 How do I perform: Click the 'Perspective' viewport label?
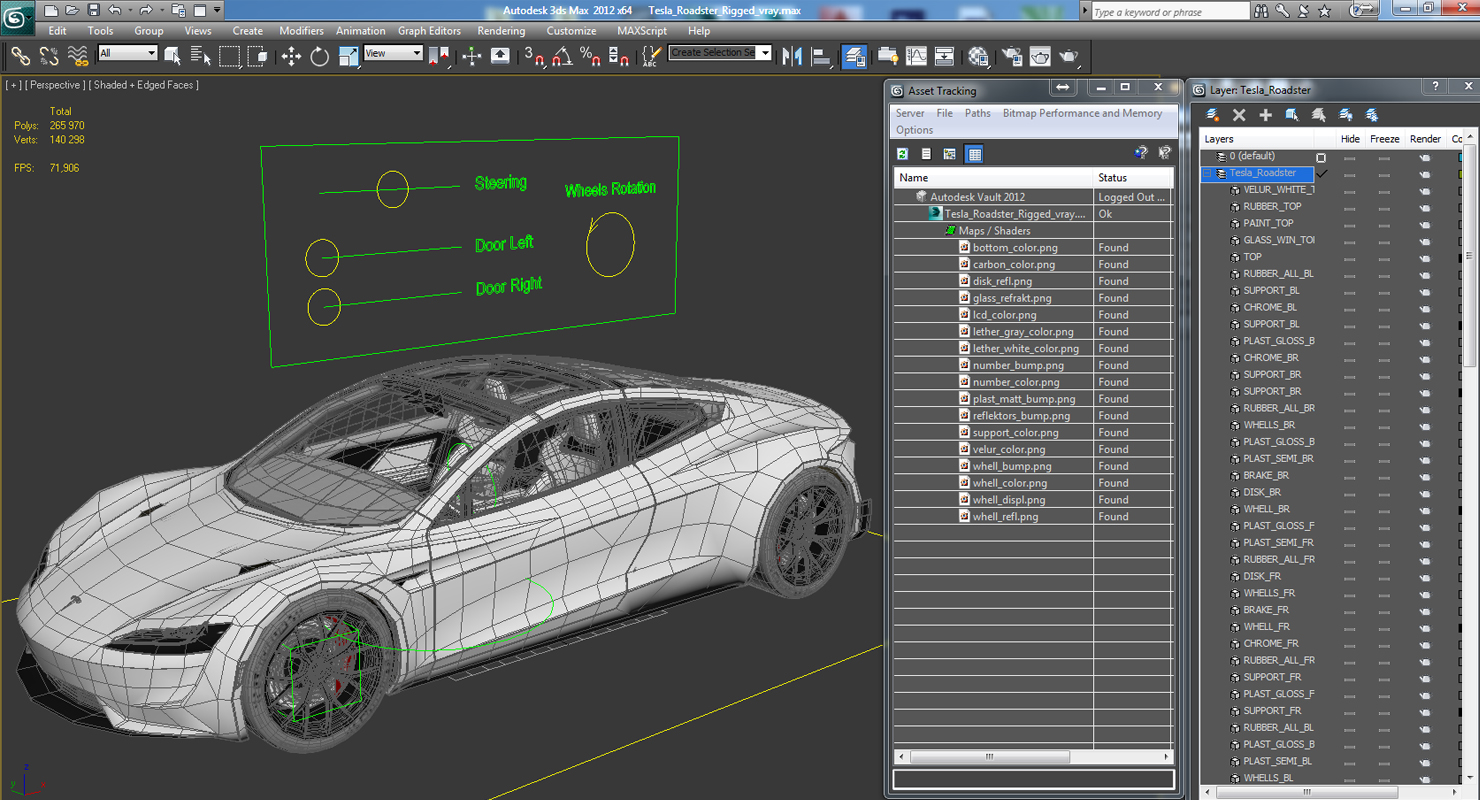point(54,85)
